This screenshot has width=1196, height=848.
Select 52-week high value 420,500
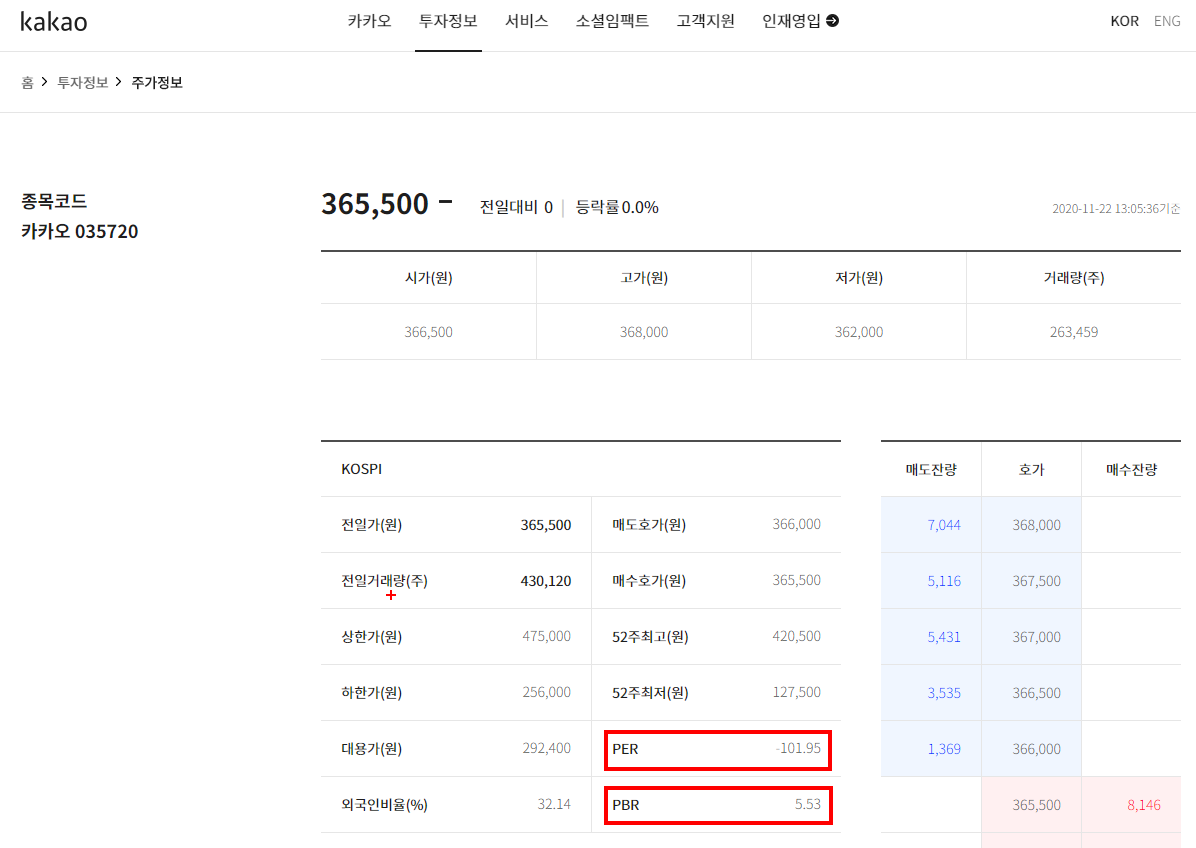[796, 636]
